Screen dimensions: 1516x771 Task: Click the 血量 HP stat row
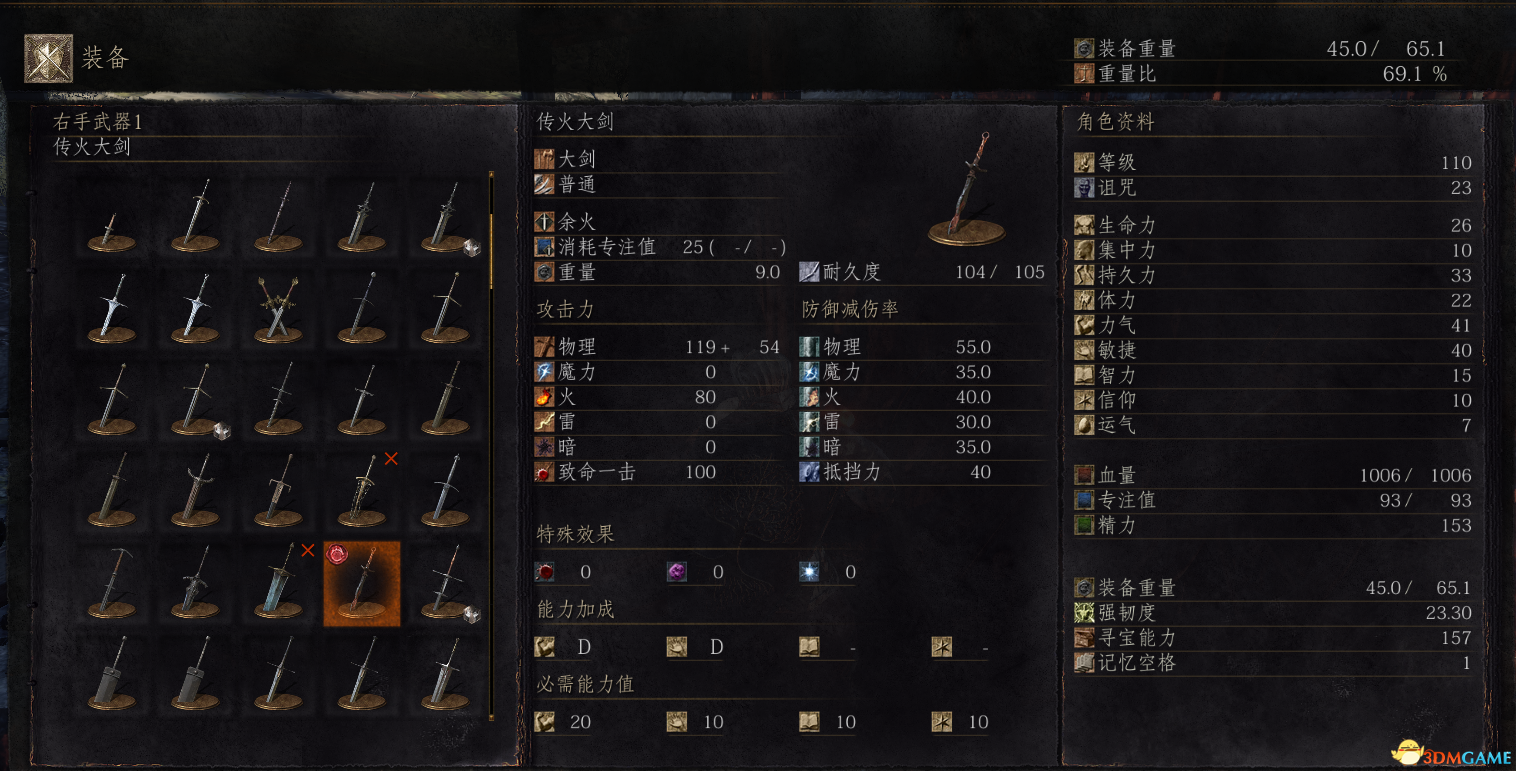pos(1273,475)
